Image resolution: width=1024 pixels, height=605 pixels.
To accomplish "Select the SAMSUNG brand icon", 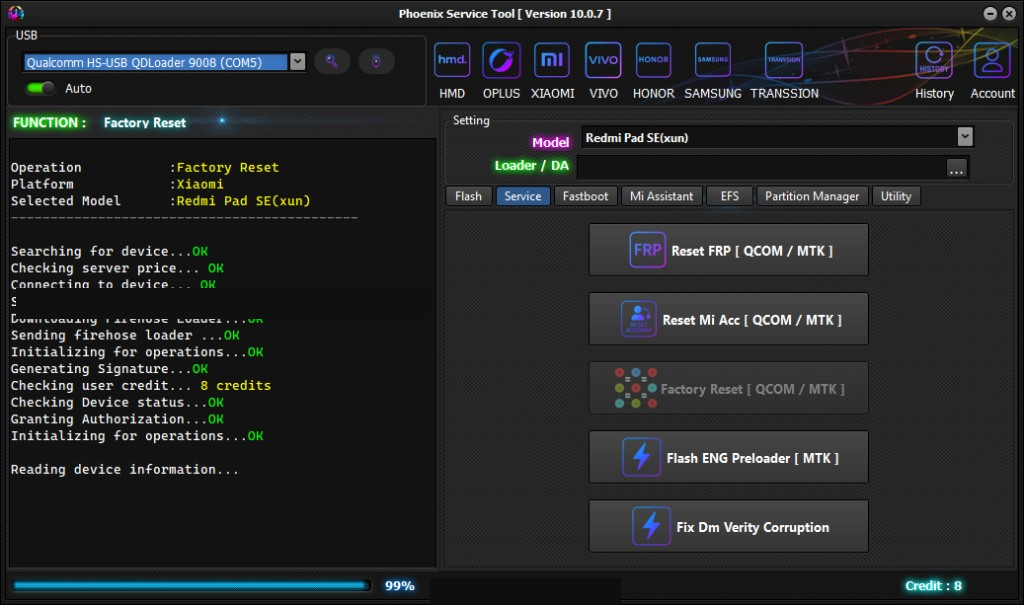I will pos(712,61).
